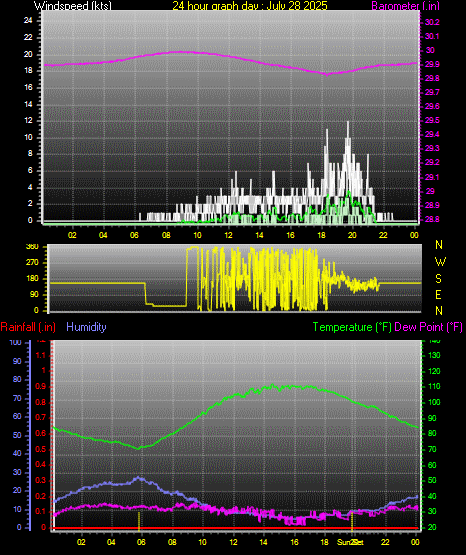Click the 'S' compass direction label
This screenshot has width=466, height=555.
[x=438, y=279]
